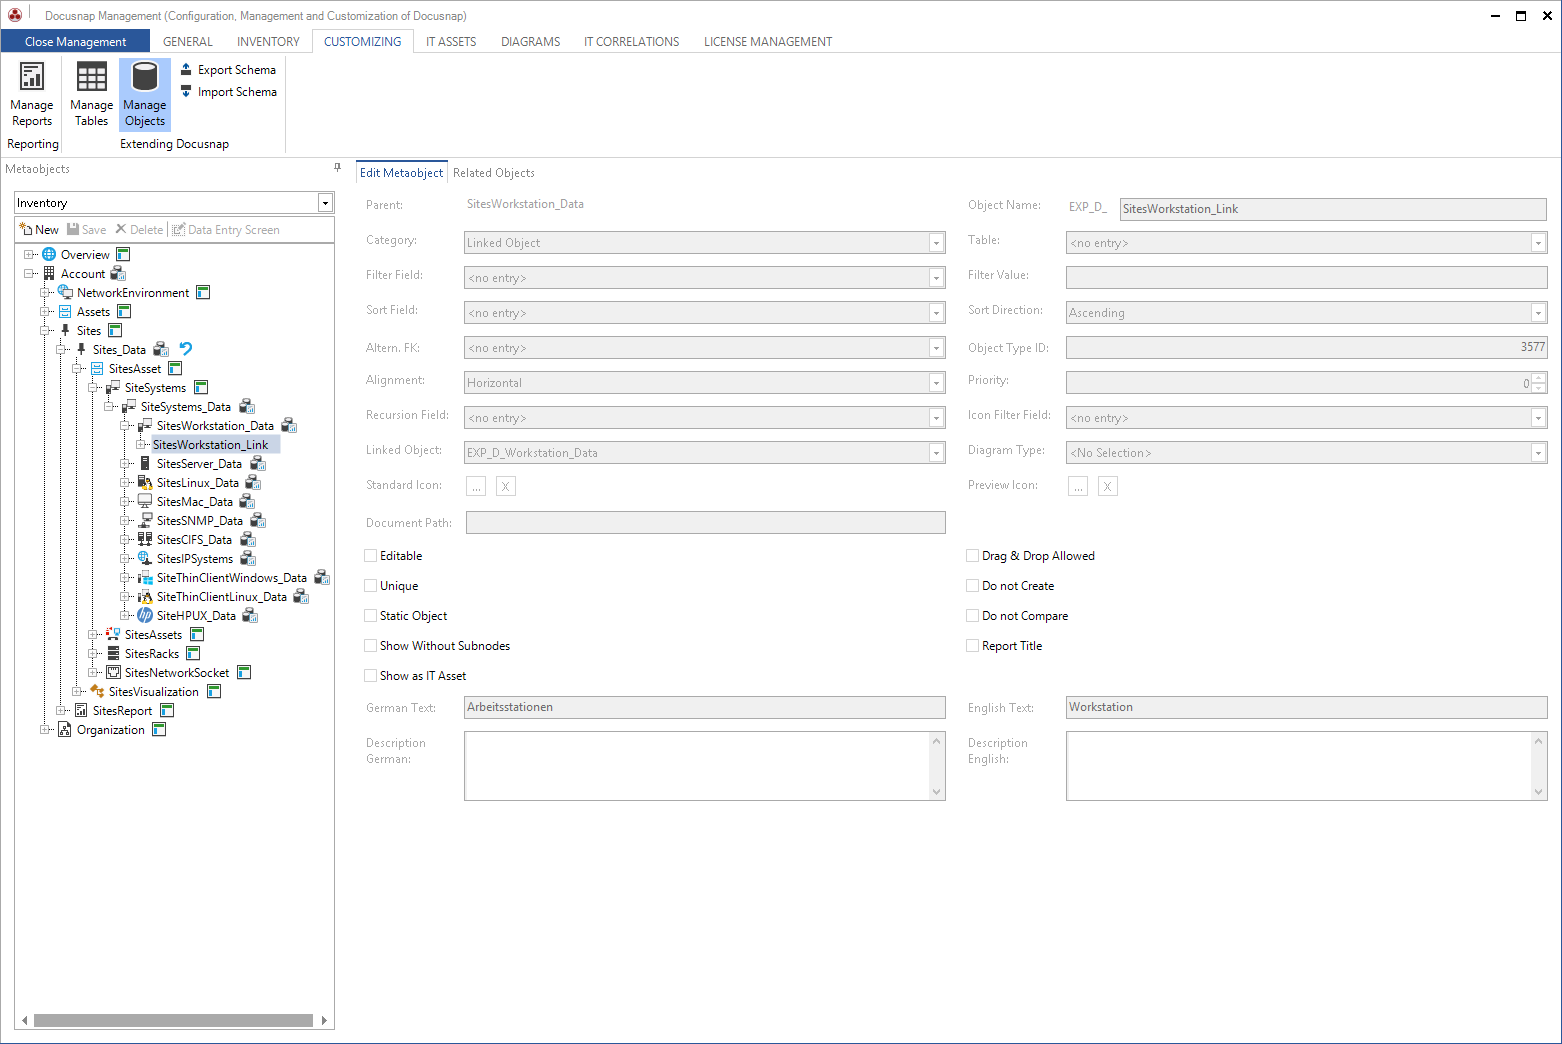Toggle the Editable checkbox
The height and width of the screenshot is (1044, 1562).
tap(371, 556)
